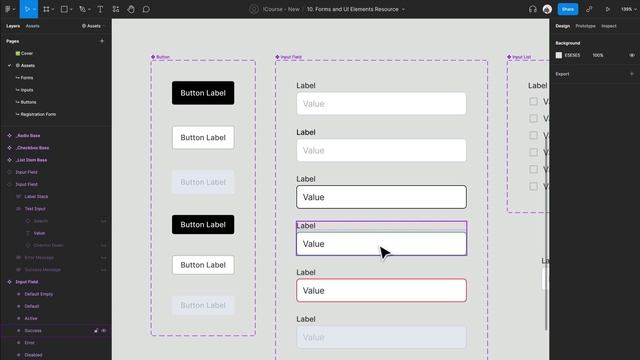Add an export setting with plus icon
This screenshot has height=360, width=640.
(x=631, y=74)
